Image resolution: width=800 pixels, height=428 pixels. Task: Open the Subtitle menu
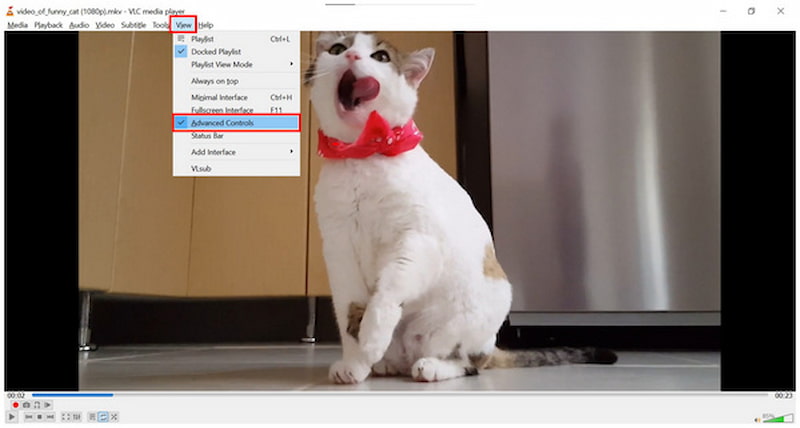coord(133,24)
